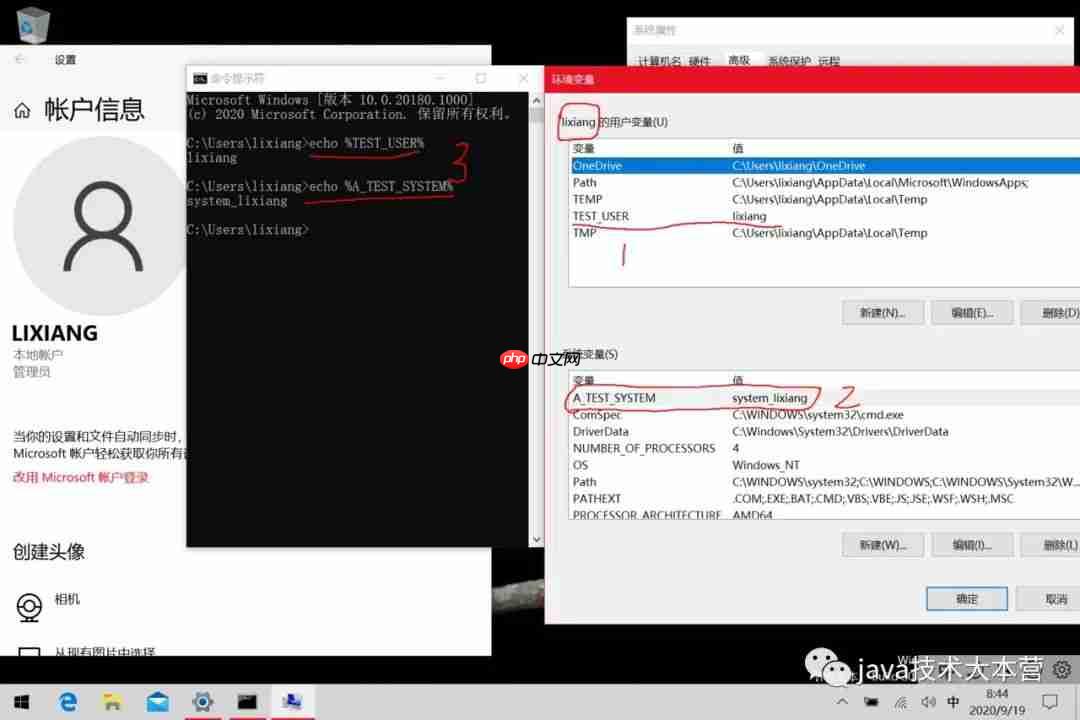Launch Microsoft Edge from the taskbar
The height and width of the screenshot is (720, 1080).
pos(66,702)
